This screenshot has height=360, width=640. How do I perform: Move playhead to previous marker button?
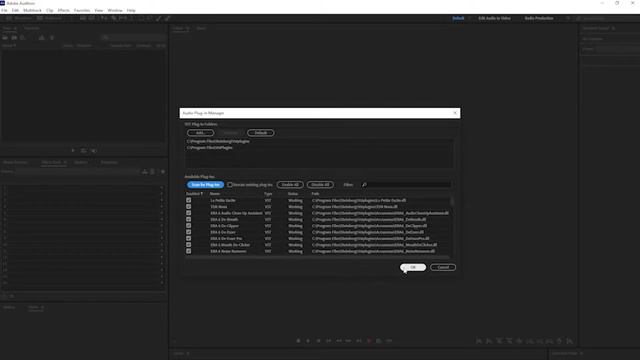click(329, 341)
